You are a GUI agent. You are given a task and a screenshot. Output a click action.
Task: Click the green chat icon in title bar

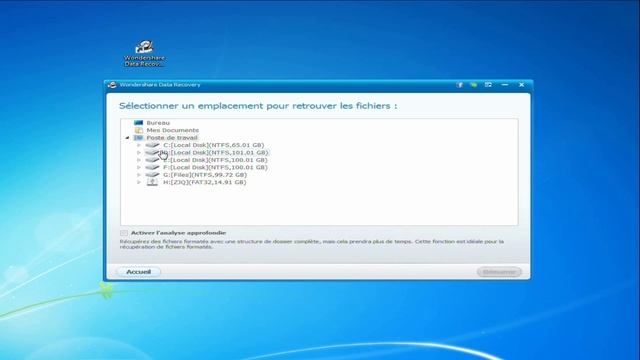473,85
